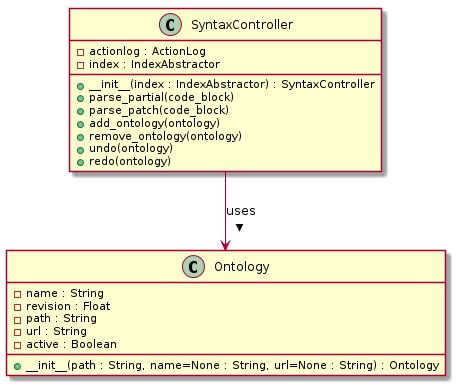Screen dimensions: 456x386
Task: Click the black direction triangle under 'uses'
Action: point(239,228)
